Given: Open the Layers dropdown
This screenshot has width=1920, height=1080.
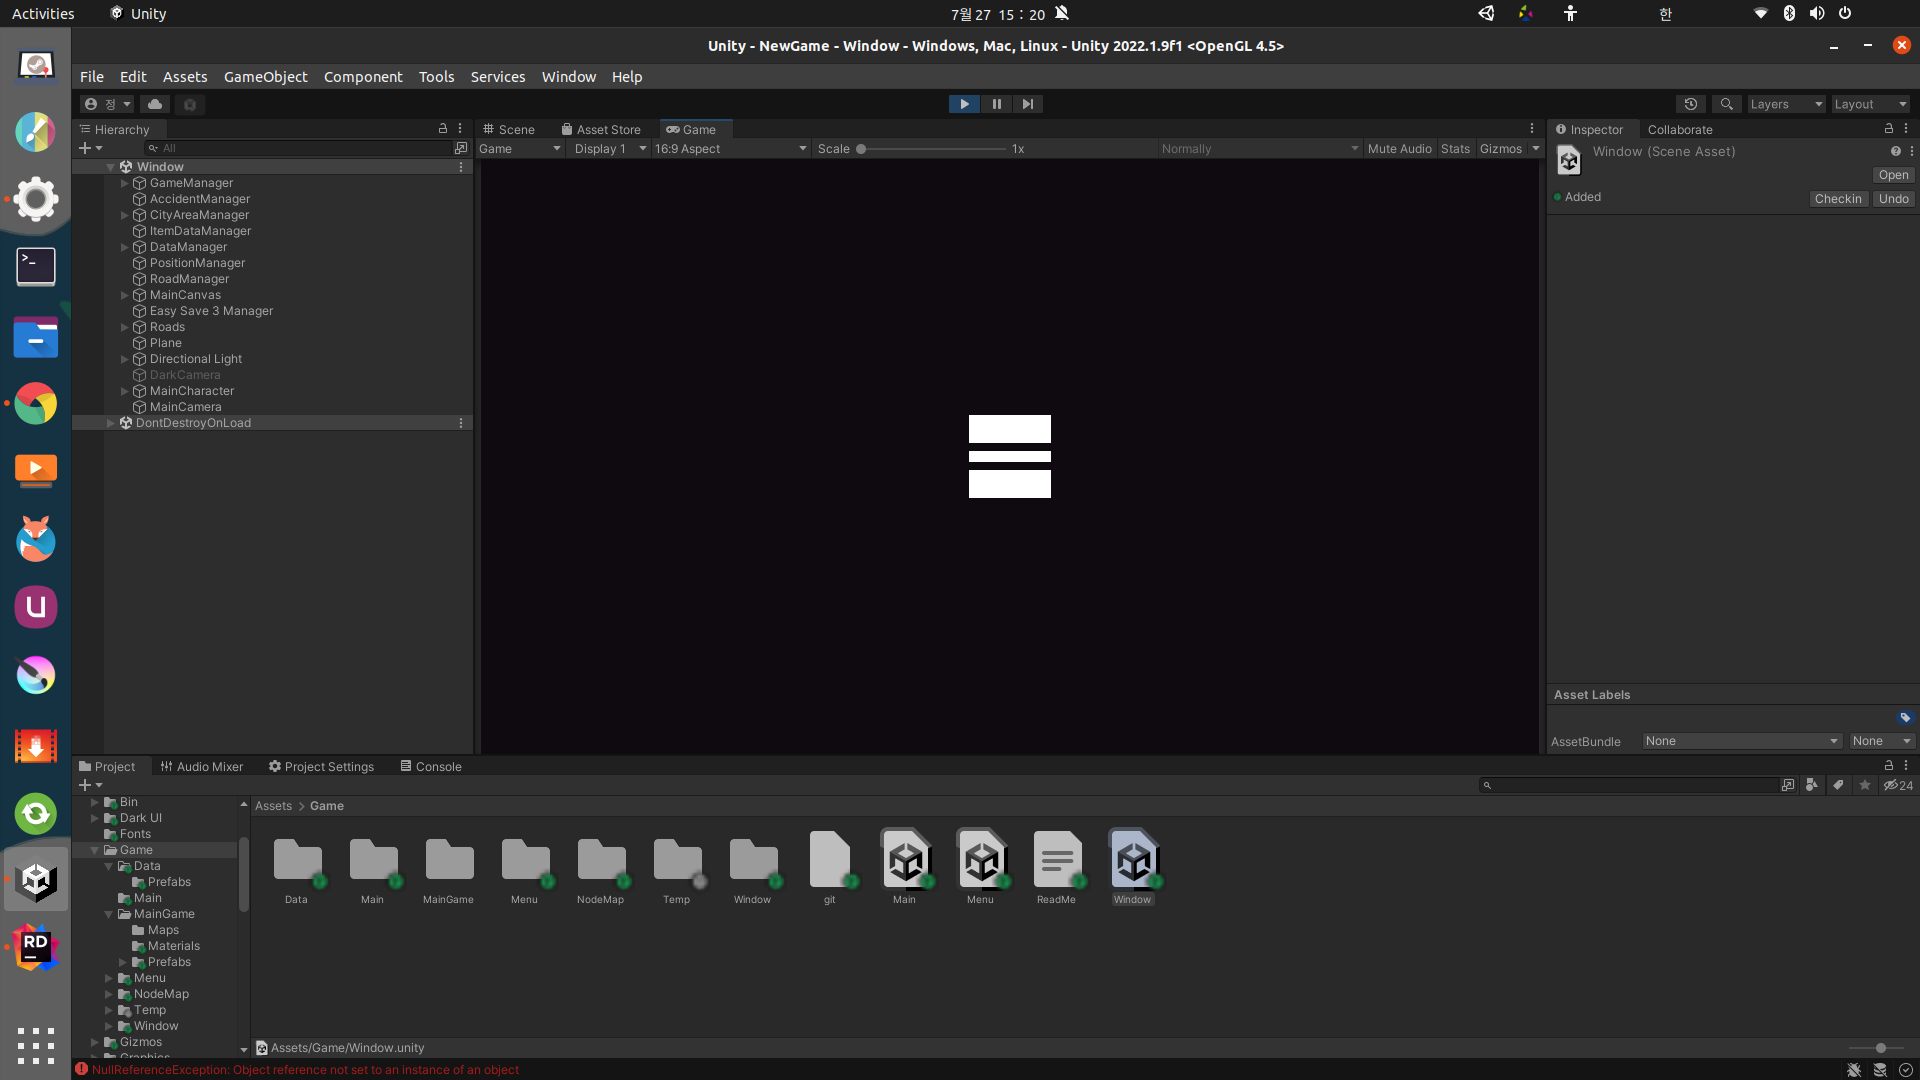Looking at the screenshot, I should [x=1785, y=104].
